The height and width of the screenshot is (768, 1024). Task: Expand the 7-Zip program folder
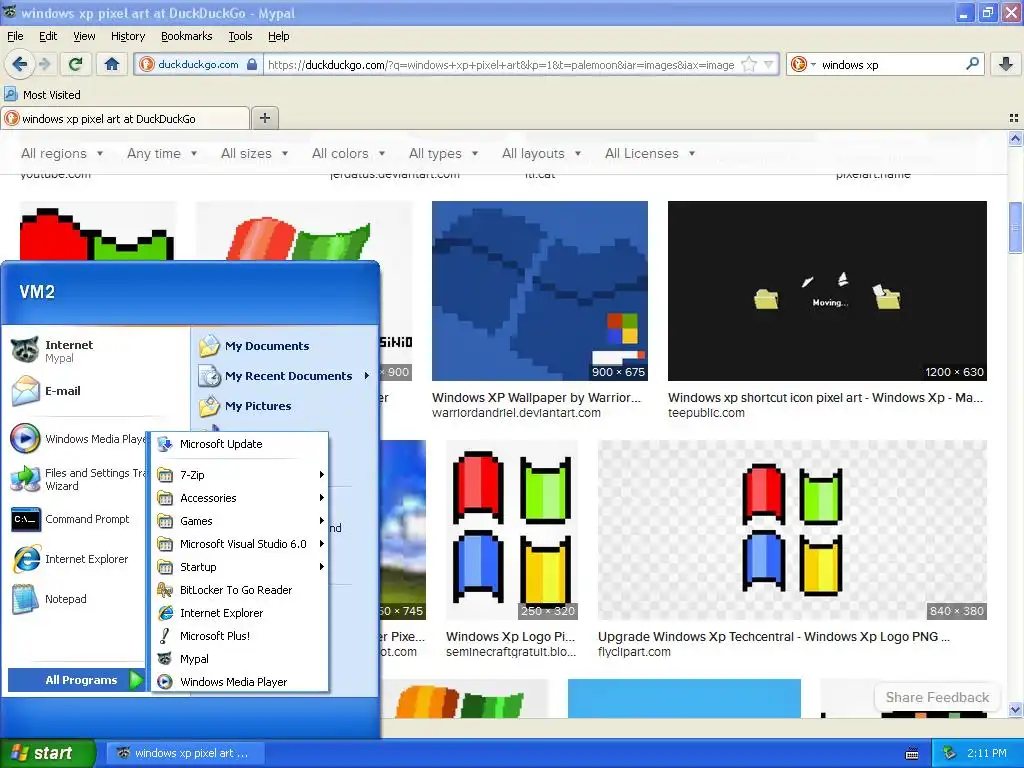pos(240,475)
